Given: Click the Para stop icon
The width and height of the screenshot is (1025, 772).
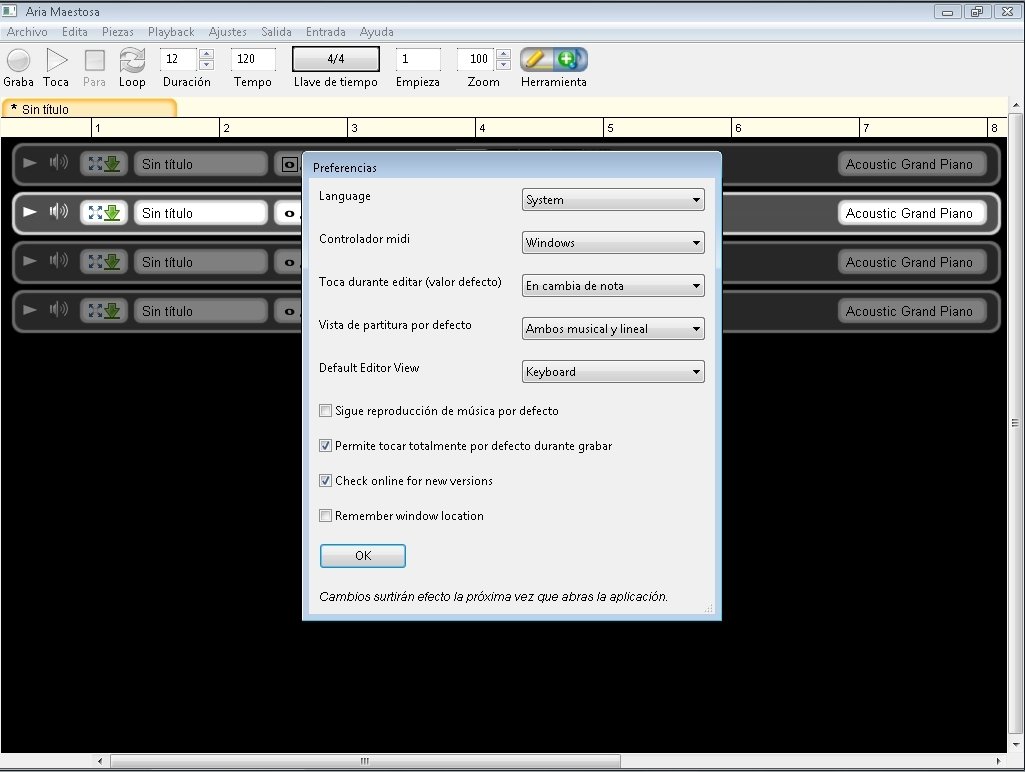Looking at the screenshot, I should 95,60.
